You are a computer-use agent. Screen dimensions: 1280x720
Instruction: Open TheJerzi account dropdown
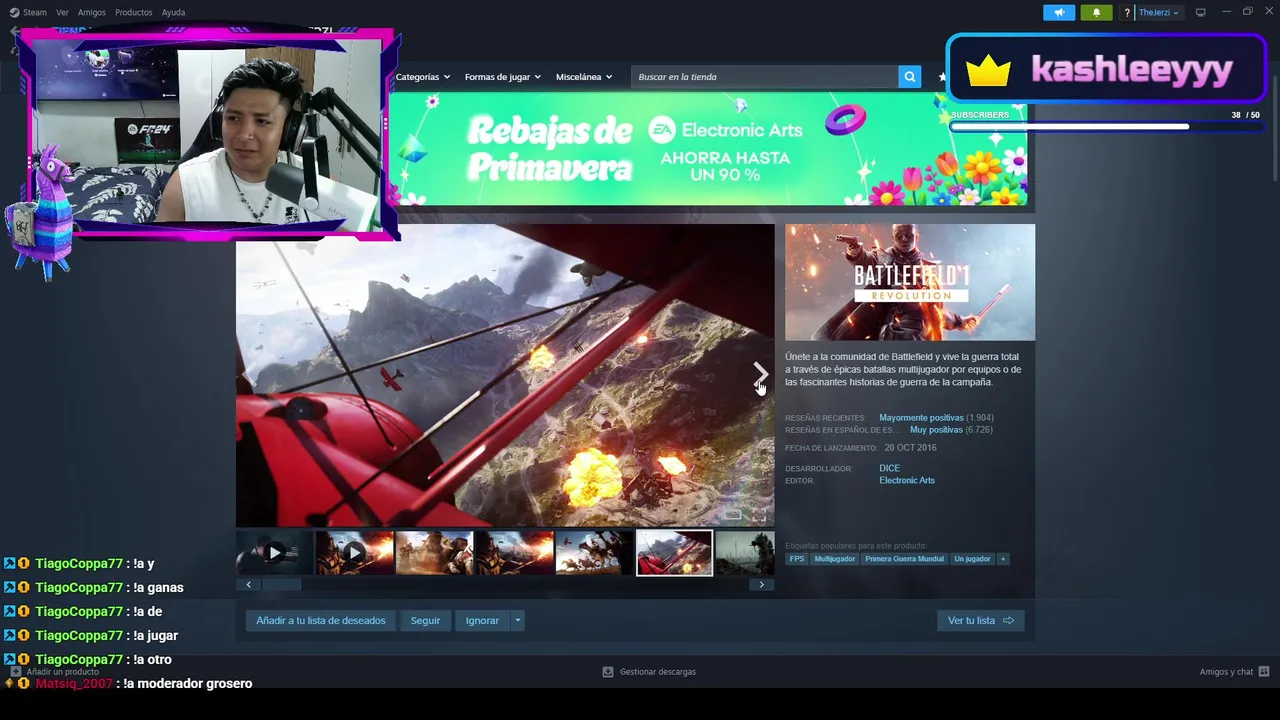point(1159,12)
